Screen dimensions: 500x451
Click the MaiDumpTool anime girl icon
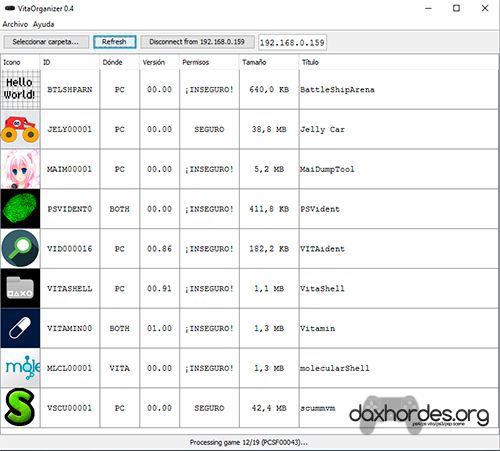(x=20, y=169)
